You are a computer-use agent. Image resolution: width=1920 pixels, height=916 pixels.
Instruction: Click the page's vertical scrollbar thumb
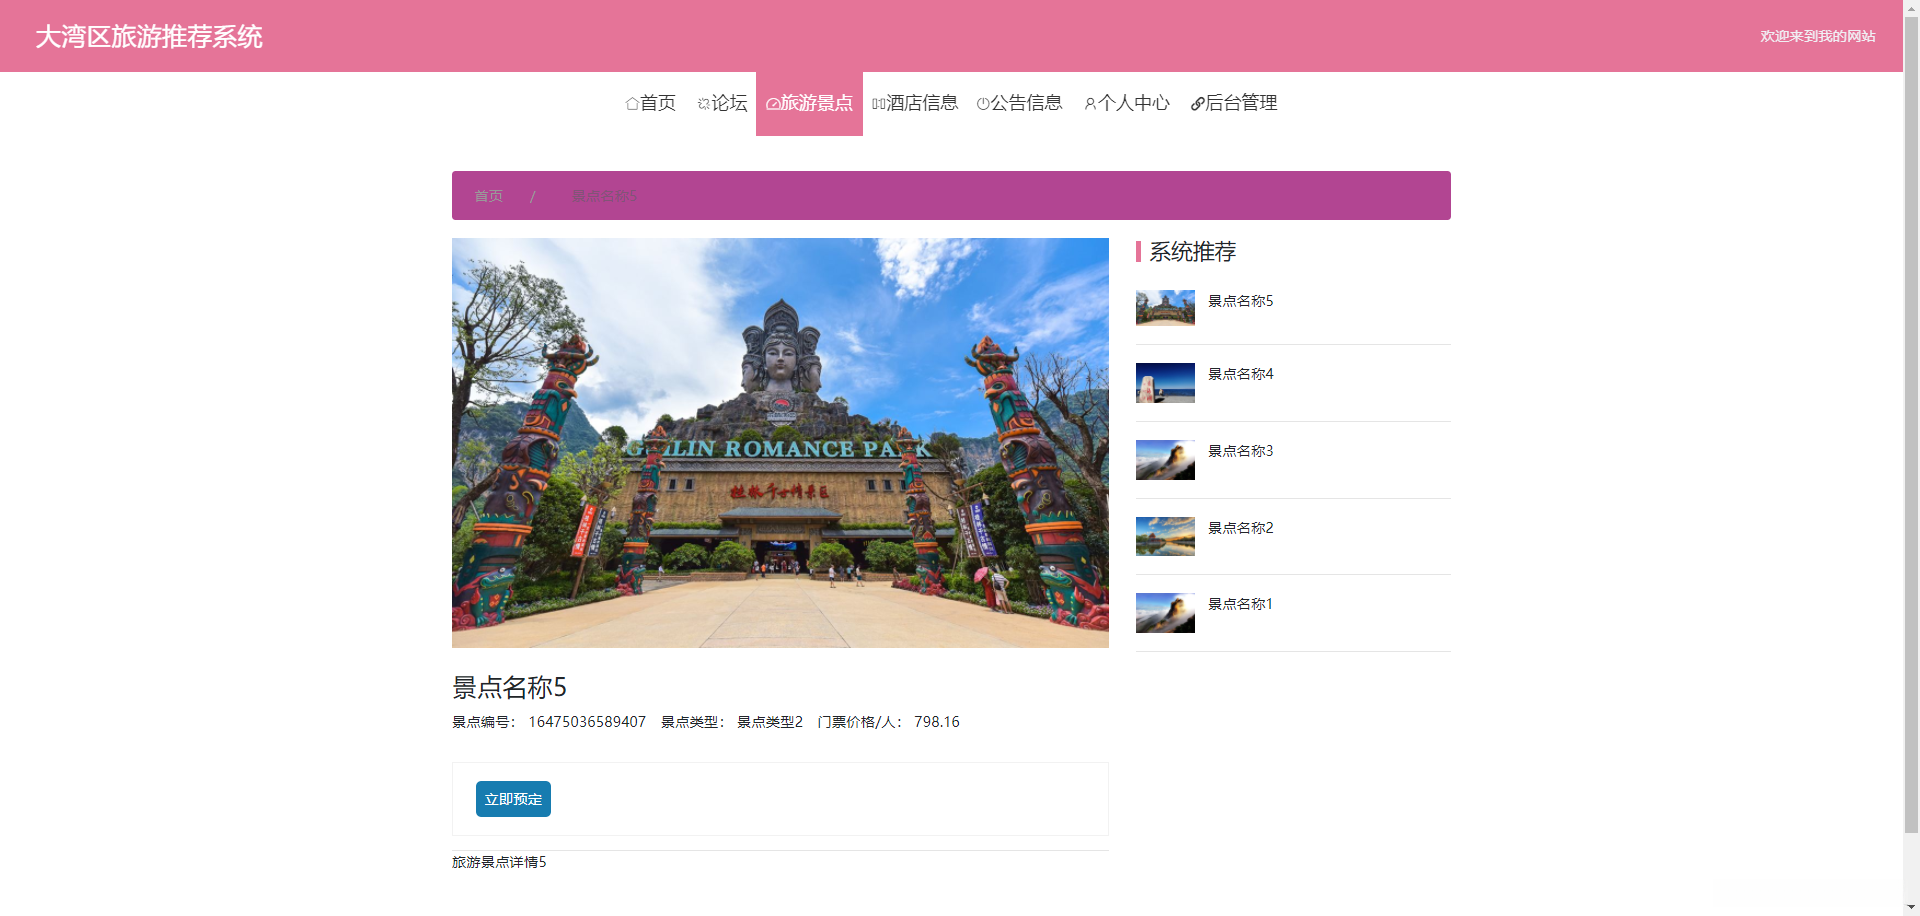point(1911,424)
